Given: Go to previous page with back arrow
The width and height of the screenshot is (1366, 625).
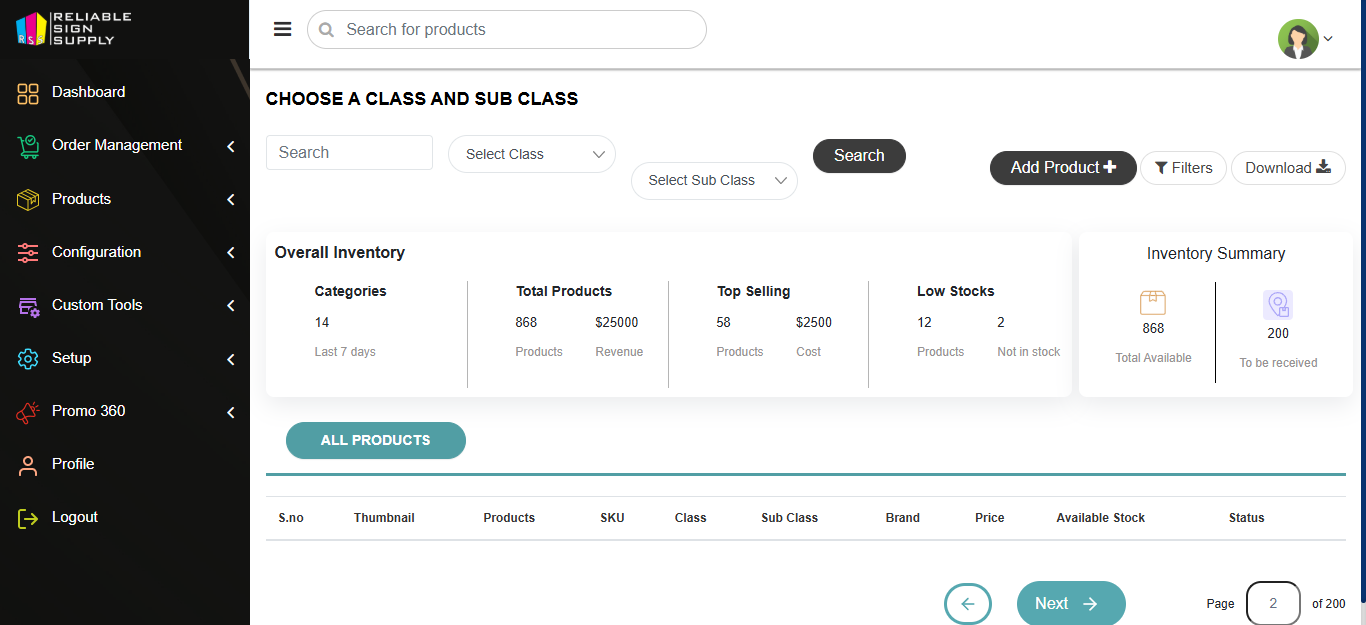Looking at the screenshot, I should tap(967, 603).
